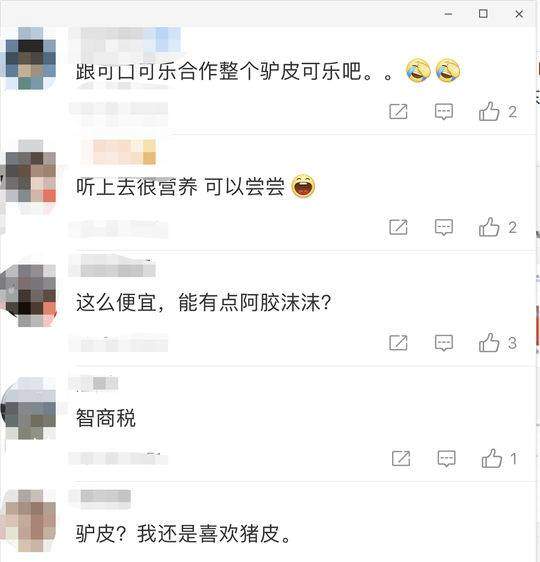Open avatar of 智商税 commenter
This screenshot has height=562, width=540.
(x=30, y=409)
